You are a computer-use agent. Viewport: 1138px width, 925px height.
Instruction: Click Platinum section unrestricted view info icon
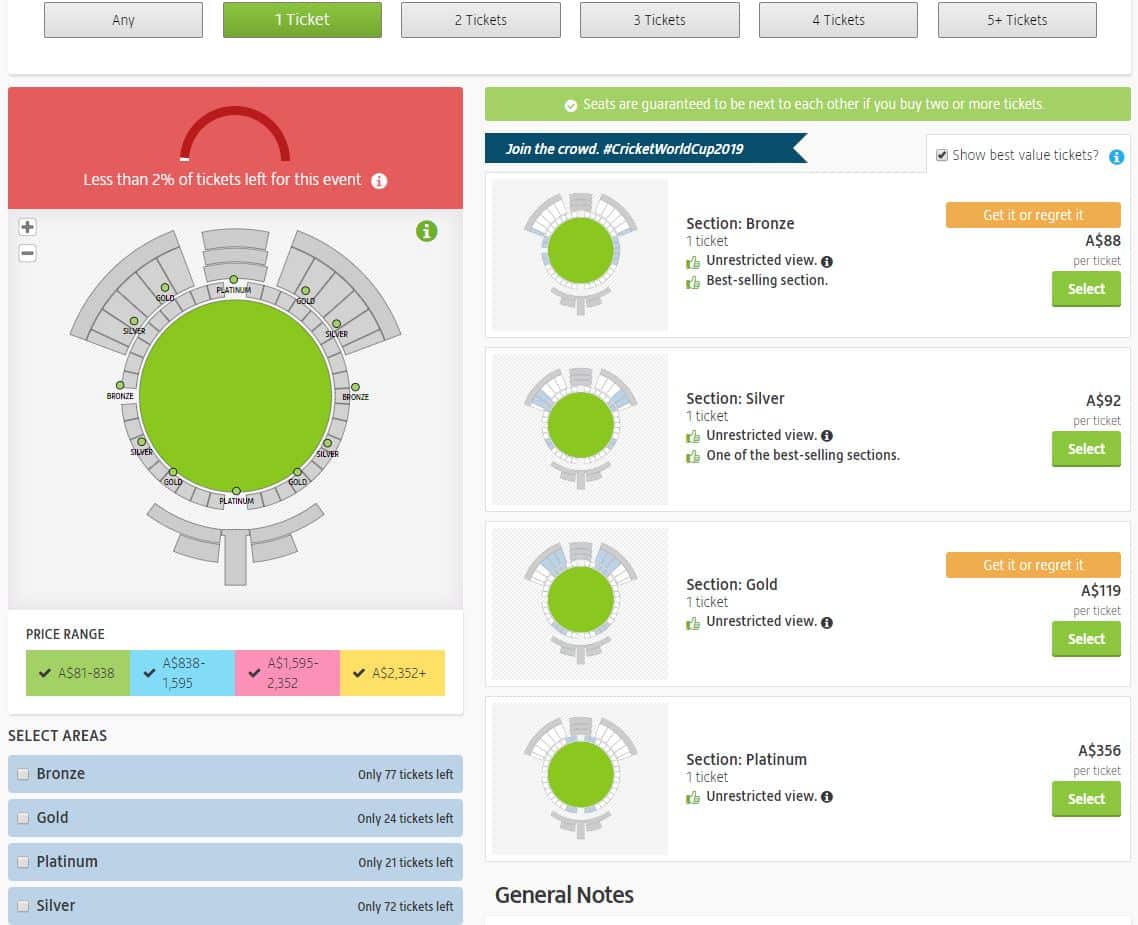(827, 797)
